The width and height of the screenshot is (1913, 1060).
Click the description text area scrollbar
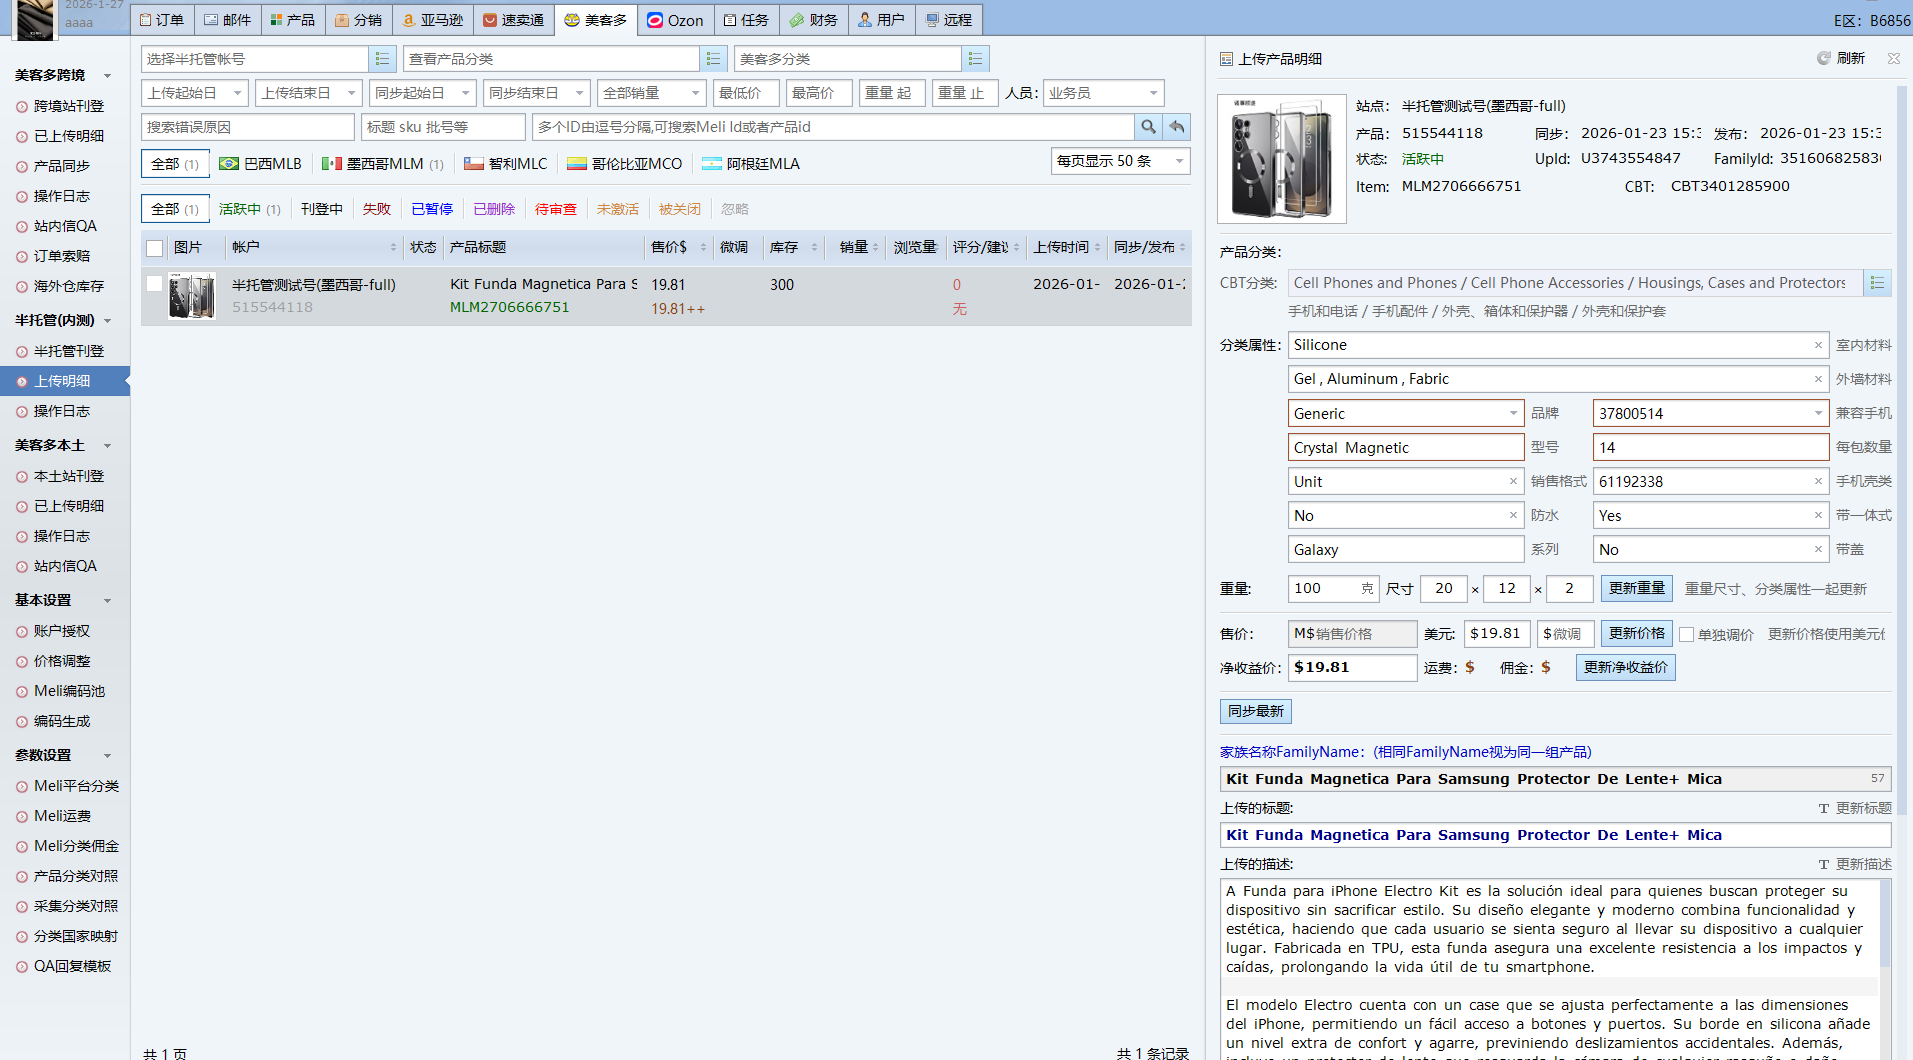pos(1885,930)
